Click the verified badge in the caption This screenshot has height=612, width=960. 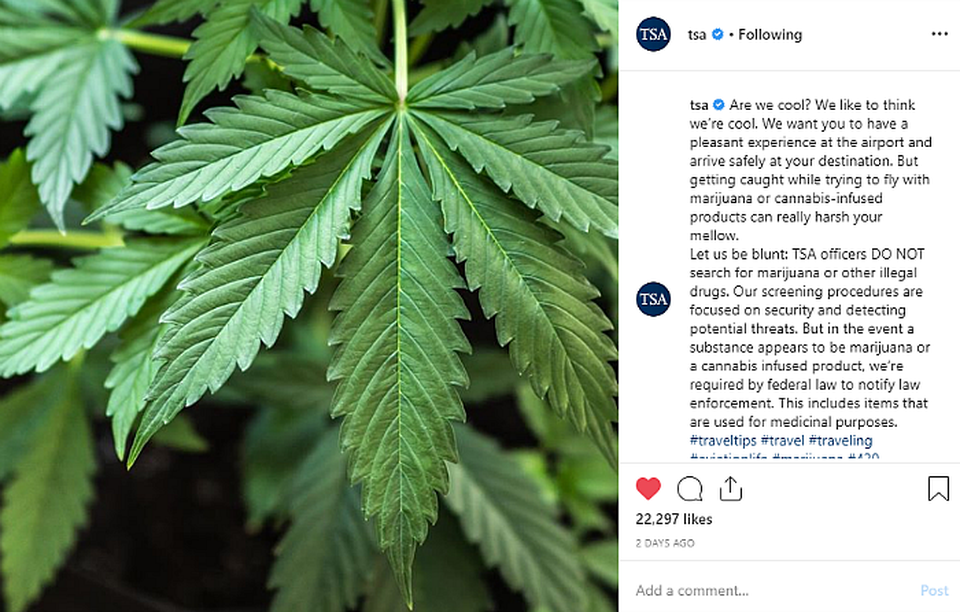coord(719,105)
